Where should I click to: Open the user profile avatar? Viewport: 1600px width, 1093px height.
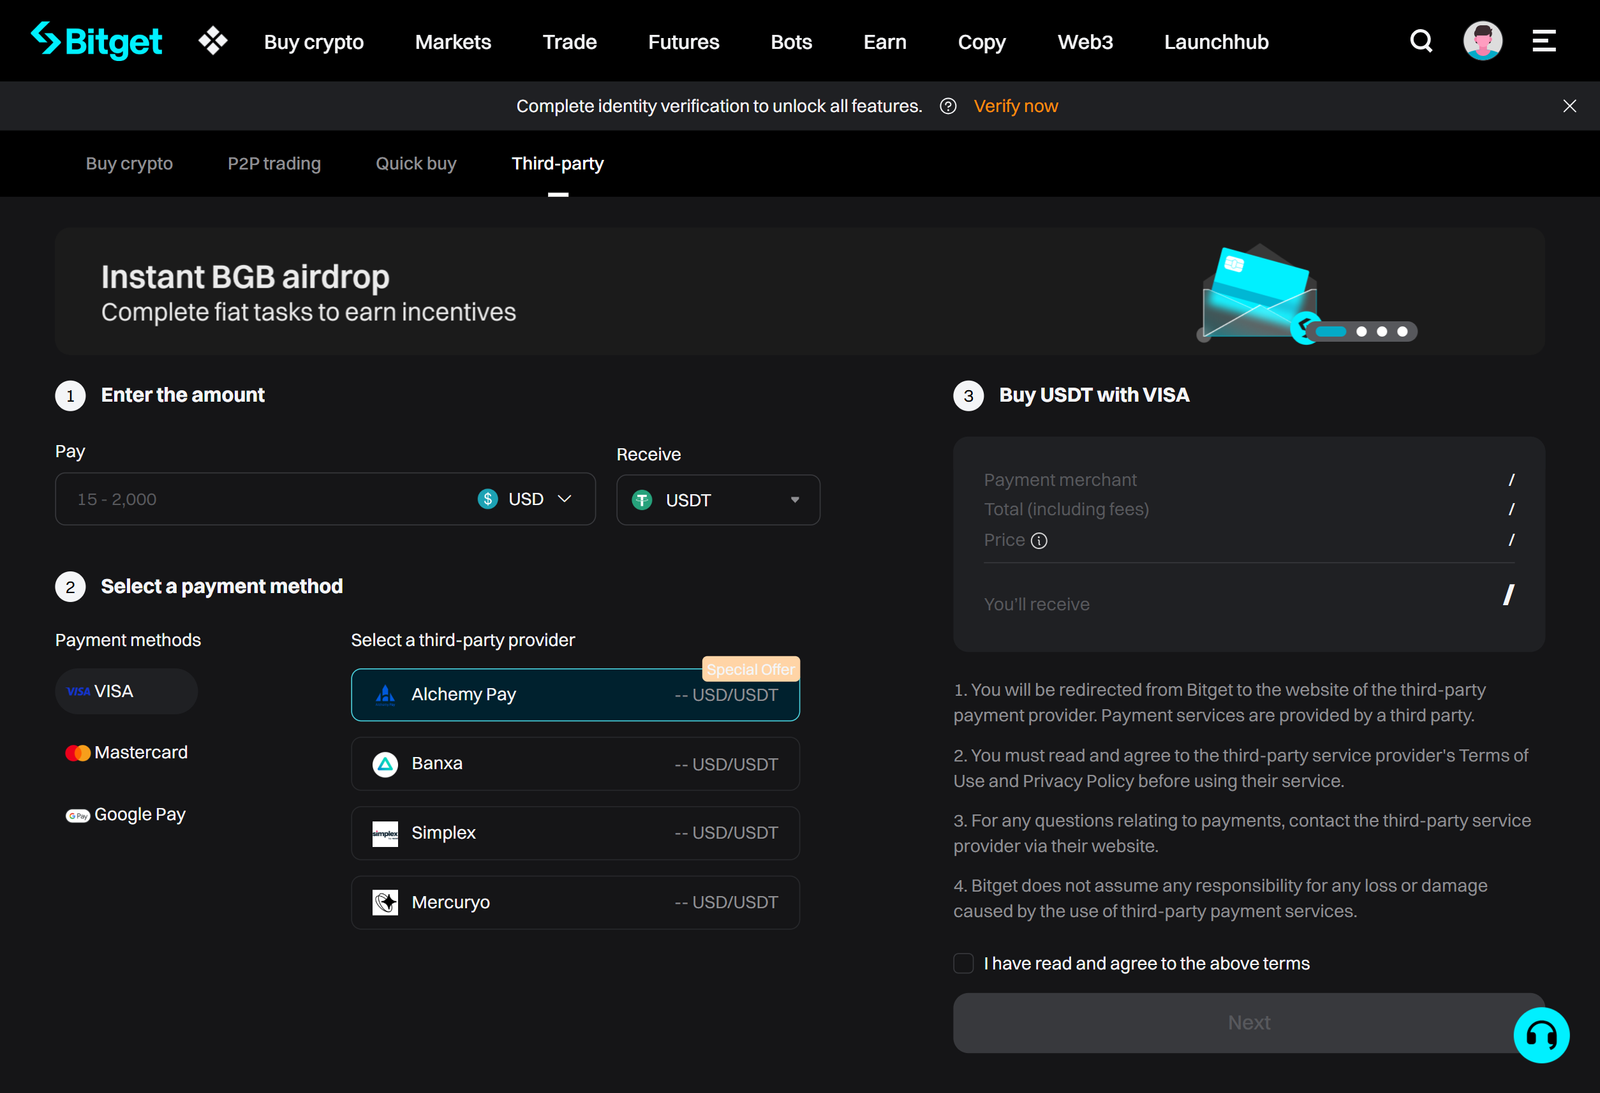[x=1482, y=41]
